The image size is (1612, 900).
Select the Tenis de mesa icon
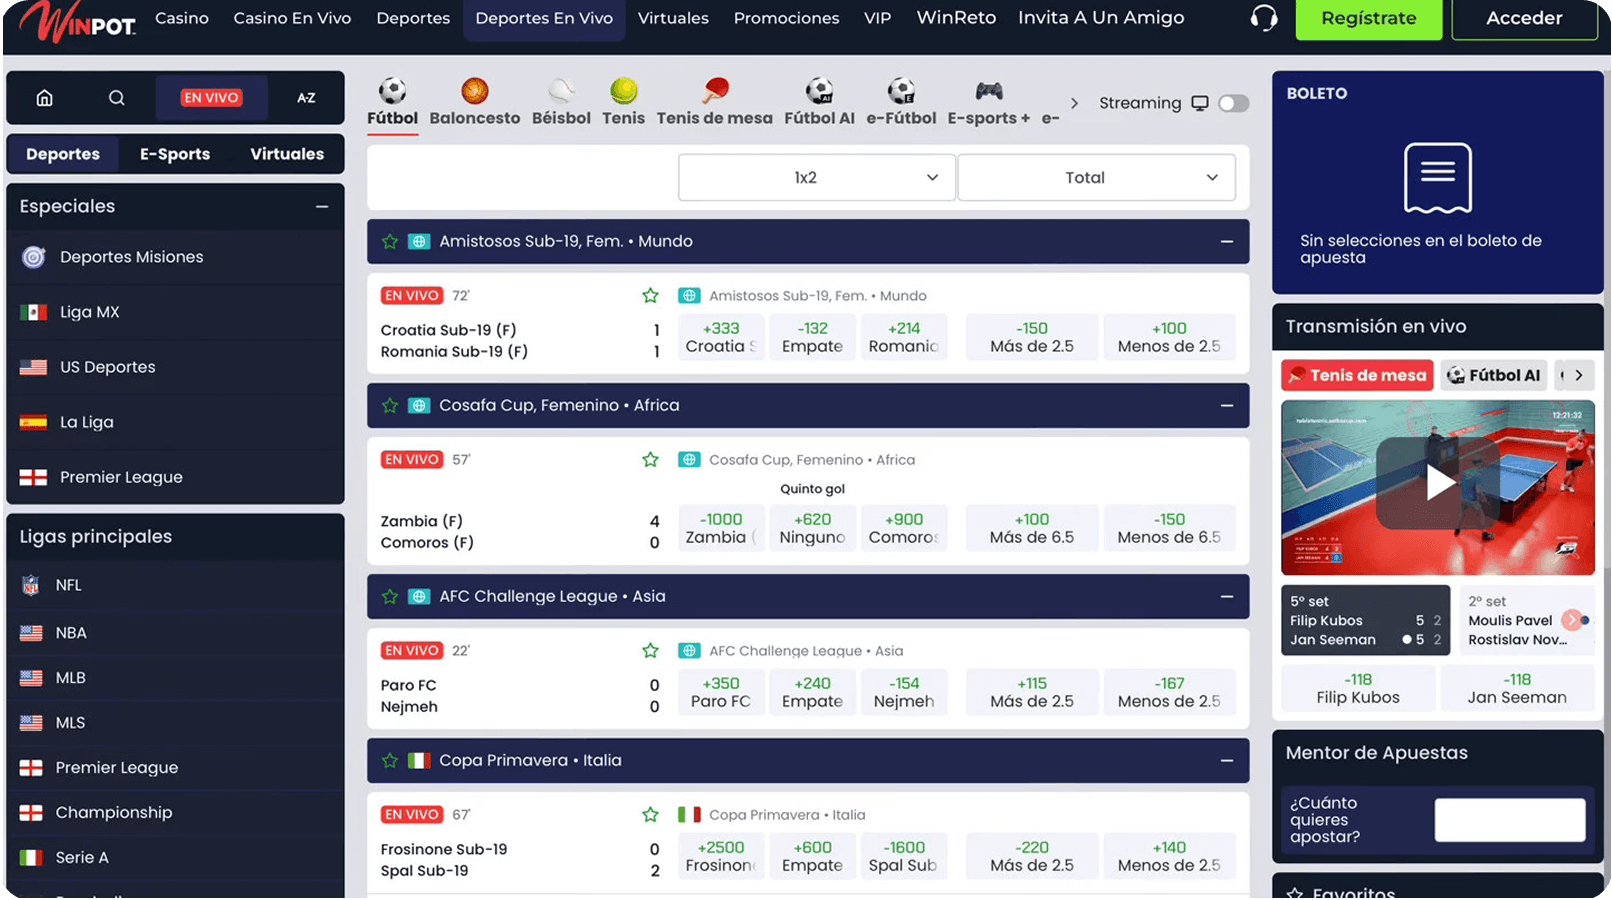click(715, 91)
